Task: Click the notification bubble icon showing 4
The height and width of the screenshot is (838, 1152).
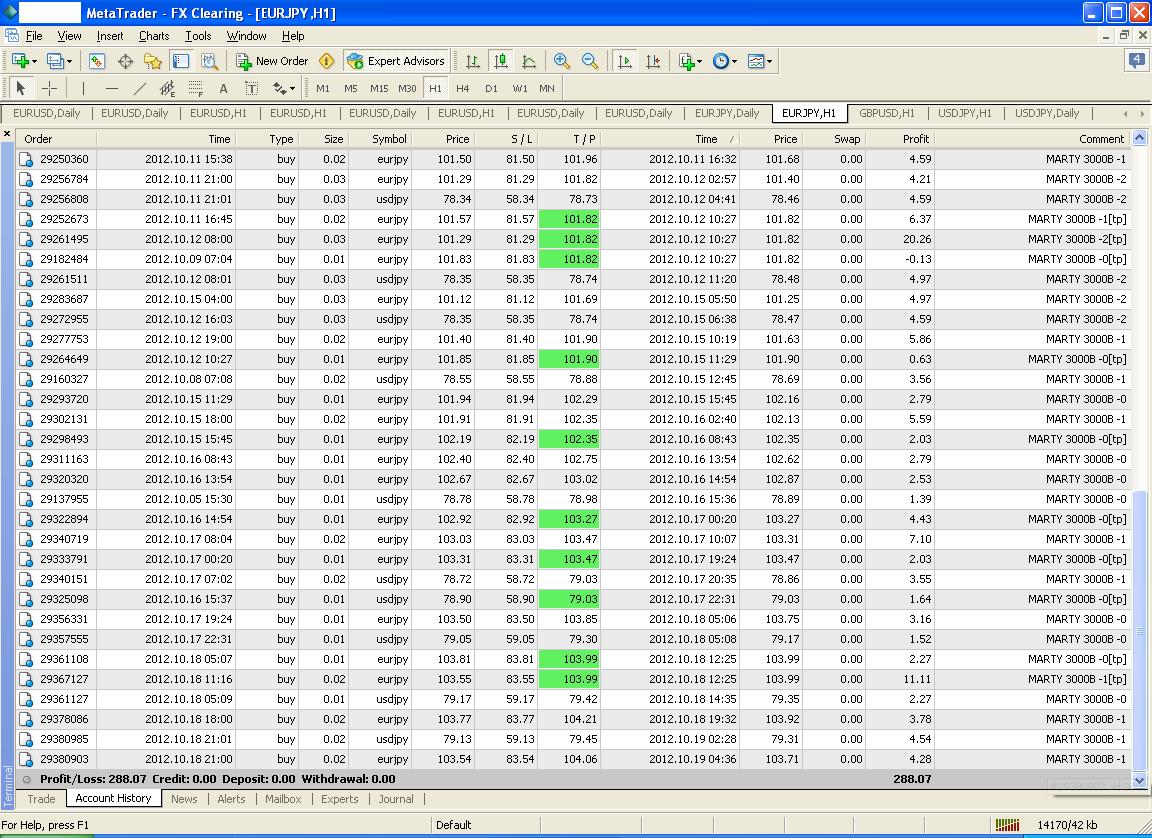Action: tap(1137, 61)
